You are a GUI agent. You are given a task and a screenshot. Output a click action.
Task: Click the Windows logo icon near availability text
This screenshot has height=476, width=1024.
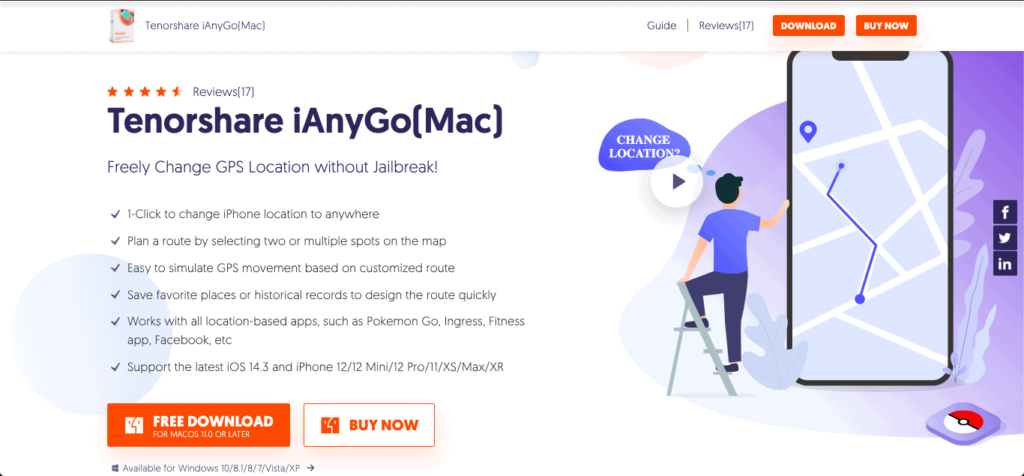point(115,468)
